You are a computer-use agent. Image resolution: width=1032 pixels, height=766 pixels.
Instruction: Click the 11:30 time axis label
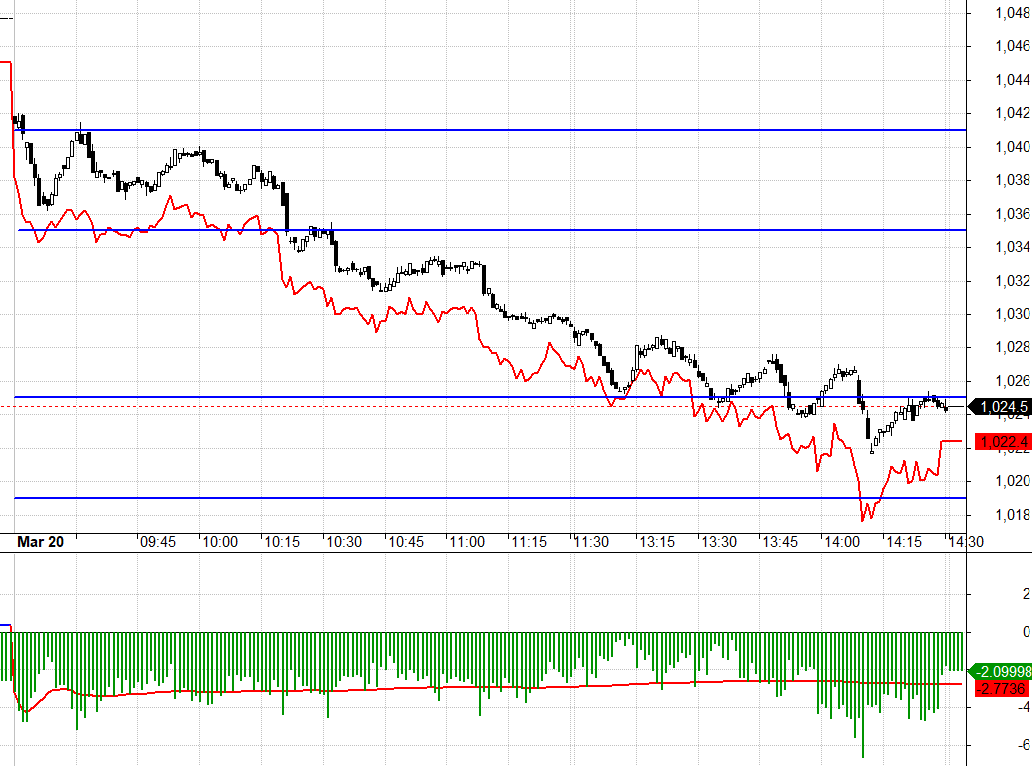(x=592, y=542)
